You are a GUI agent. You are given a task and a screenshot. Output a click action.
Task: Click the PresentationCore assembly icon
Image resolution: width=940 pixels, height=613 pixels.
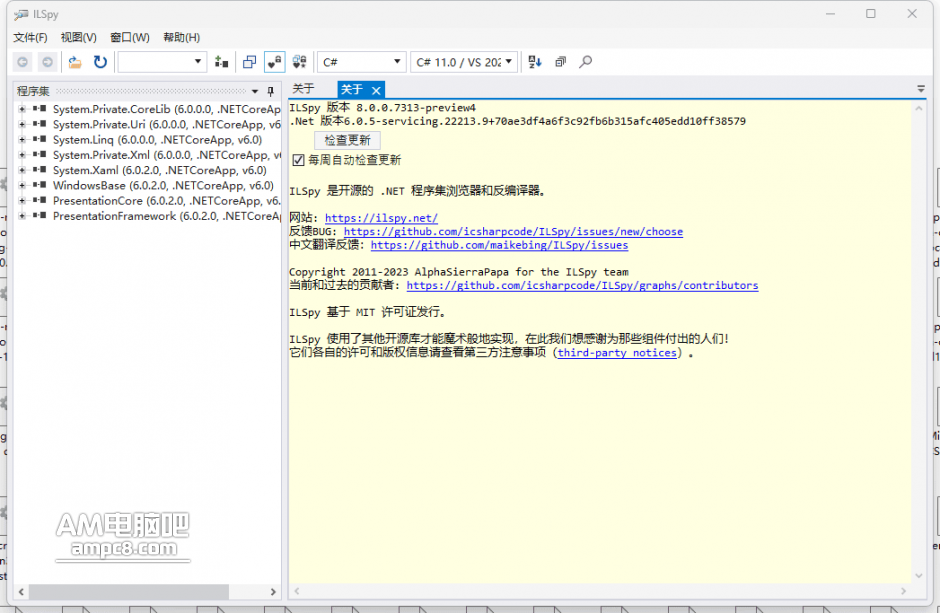point(40,200)
